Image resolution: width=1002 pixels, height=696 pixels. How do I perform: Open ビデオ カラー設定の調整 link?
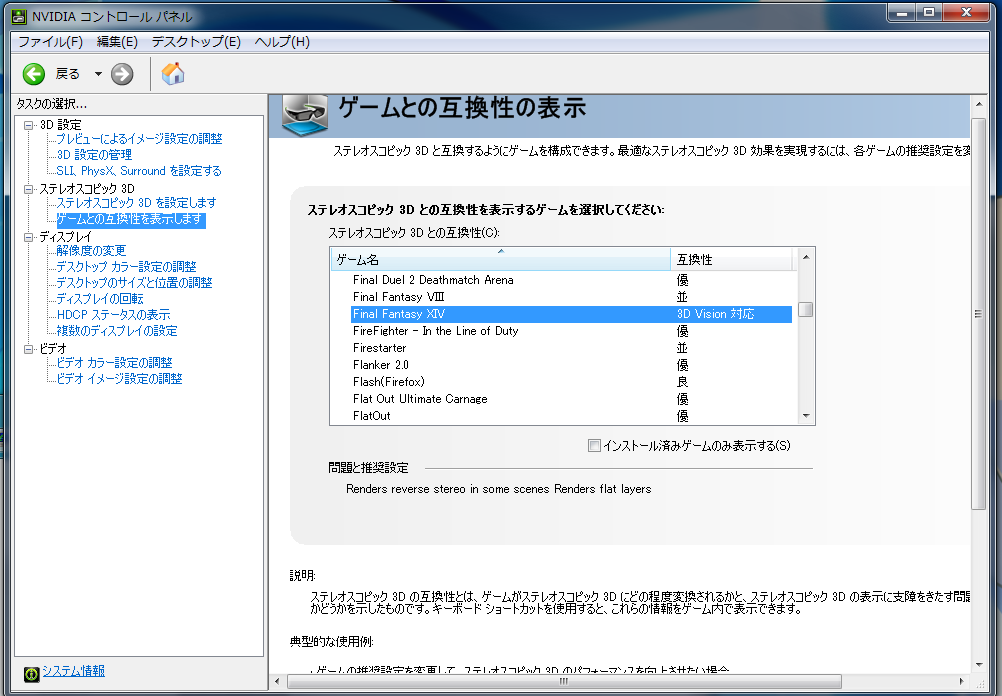(114, 362)
